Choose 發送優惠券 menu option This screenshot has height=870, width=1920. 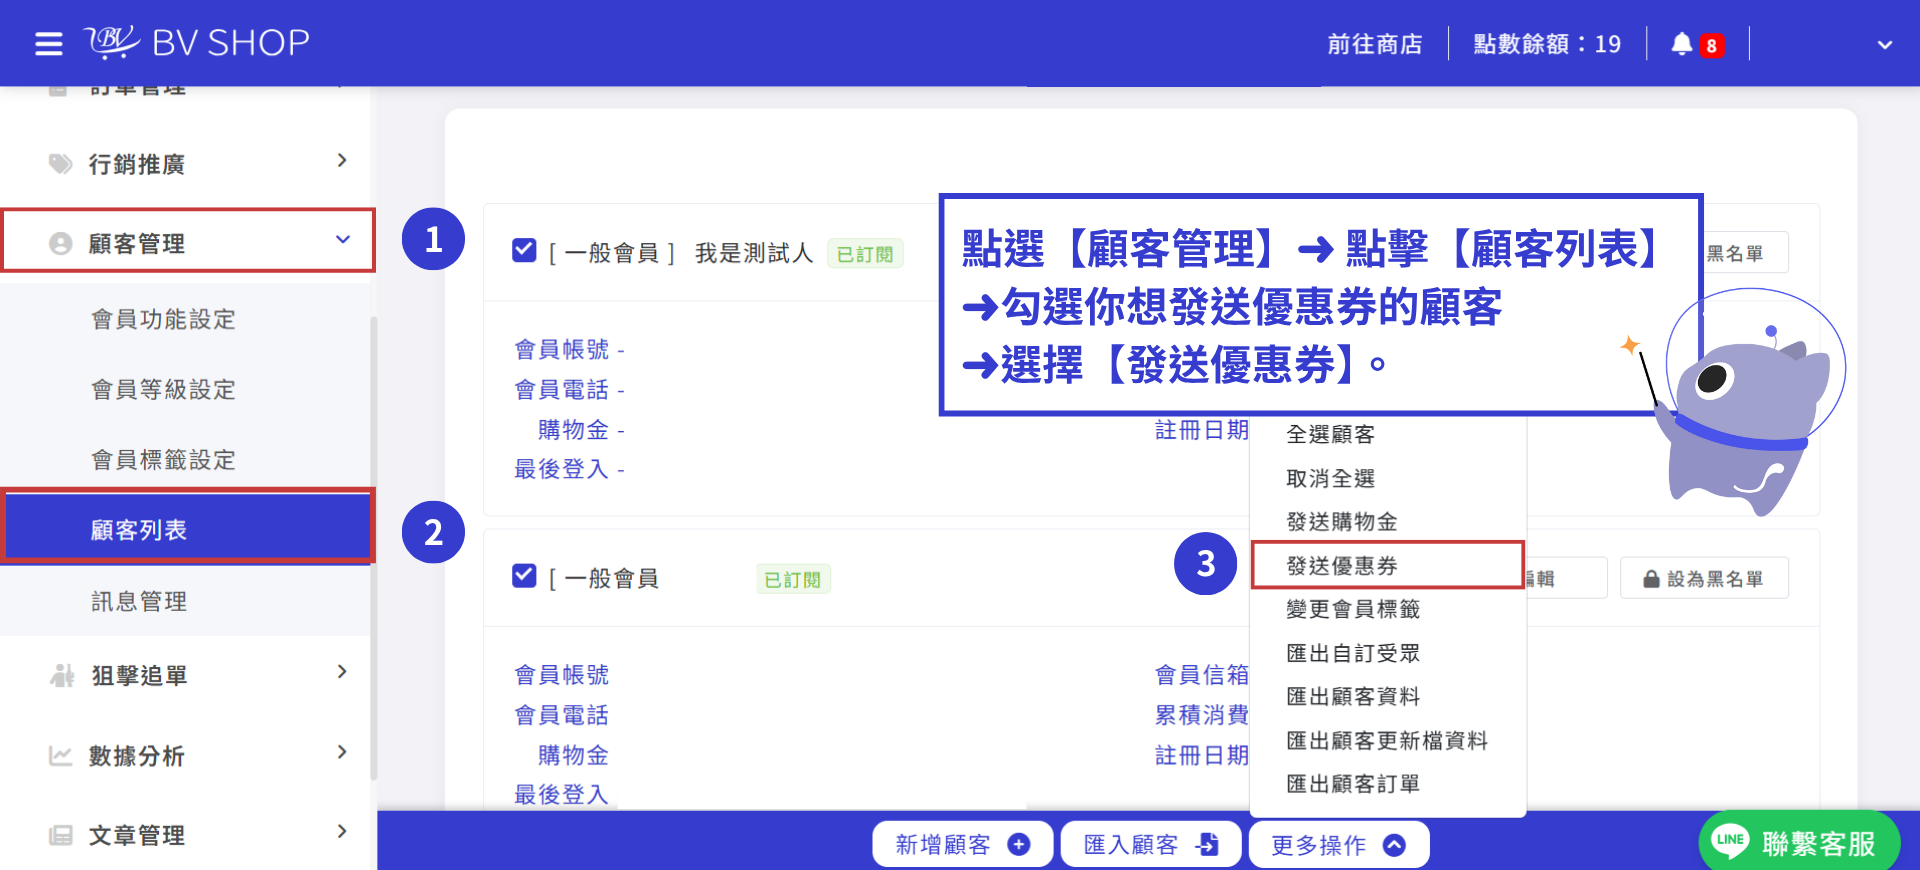[1388, 566]
